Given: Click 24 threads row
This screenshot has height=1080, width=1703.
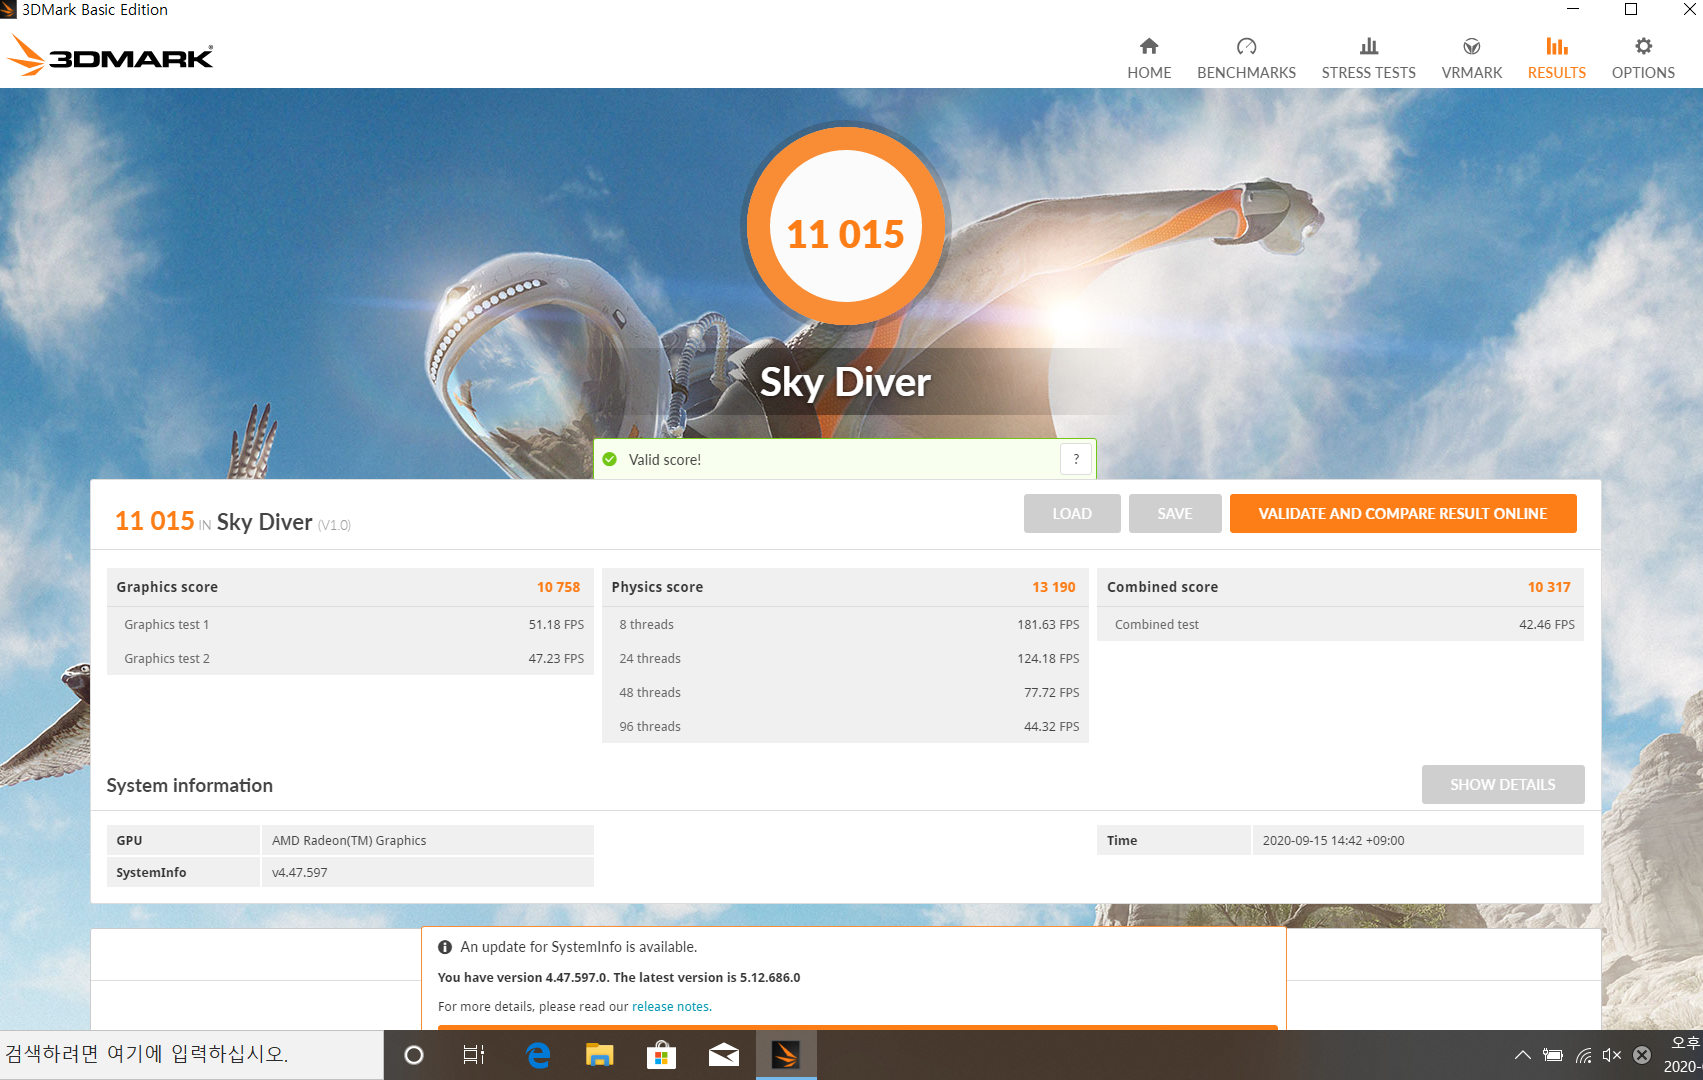Looking at the screenshot, I should [x=845, y=658].
